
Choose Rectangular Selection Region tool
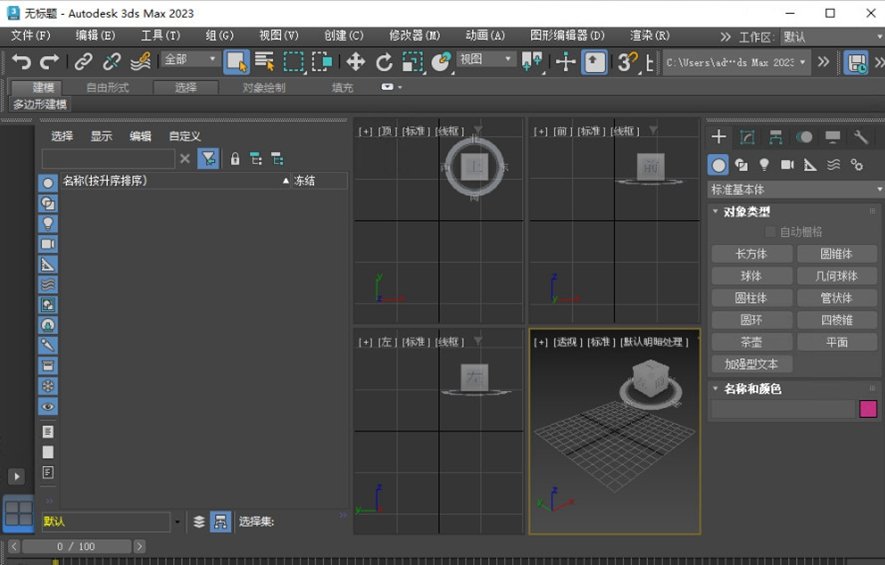[293, 62]
